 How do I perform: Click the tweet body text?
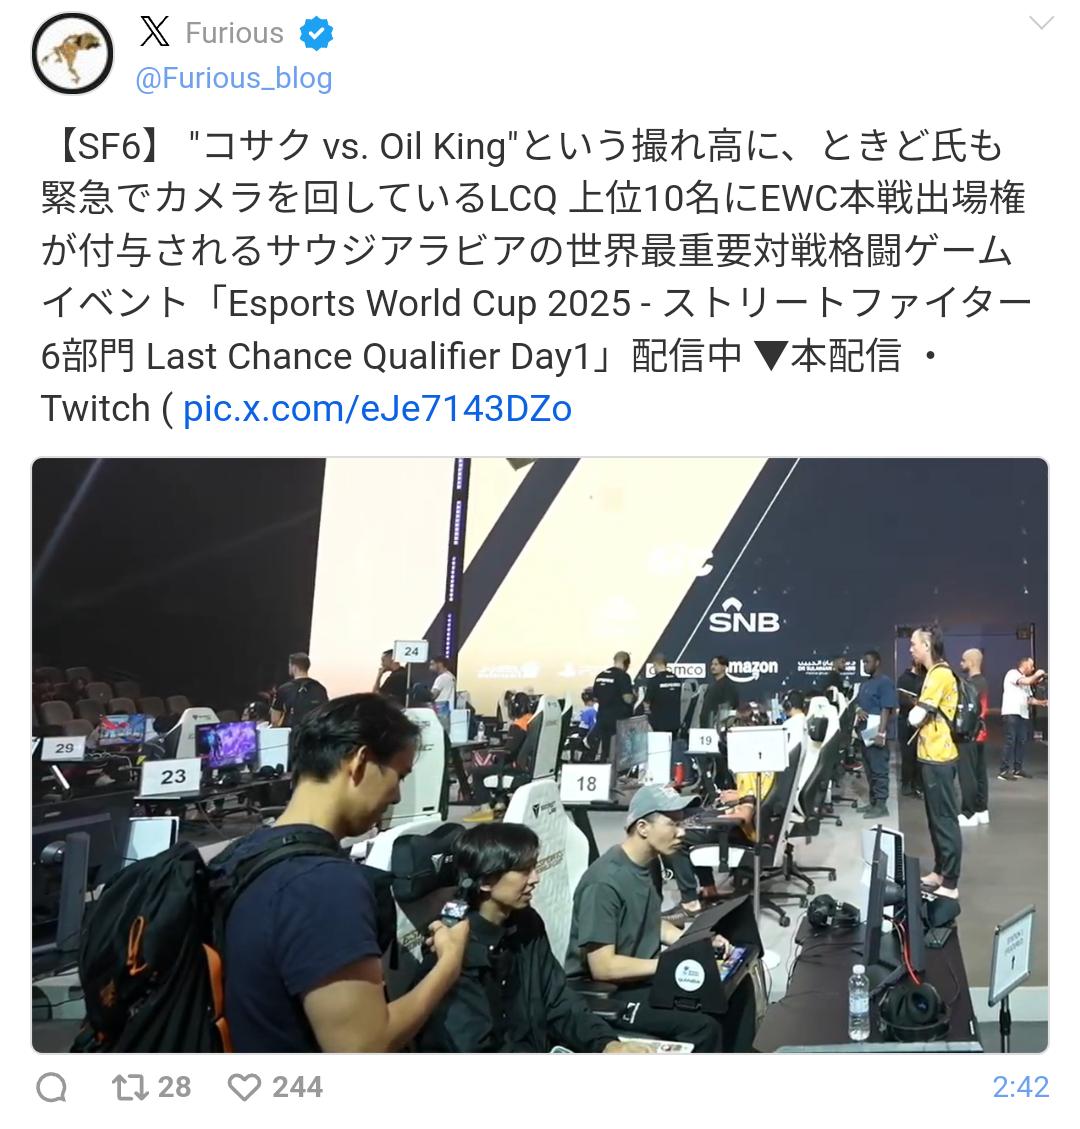click(536, 277)
